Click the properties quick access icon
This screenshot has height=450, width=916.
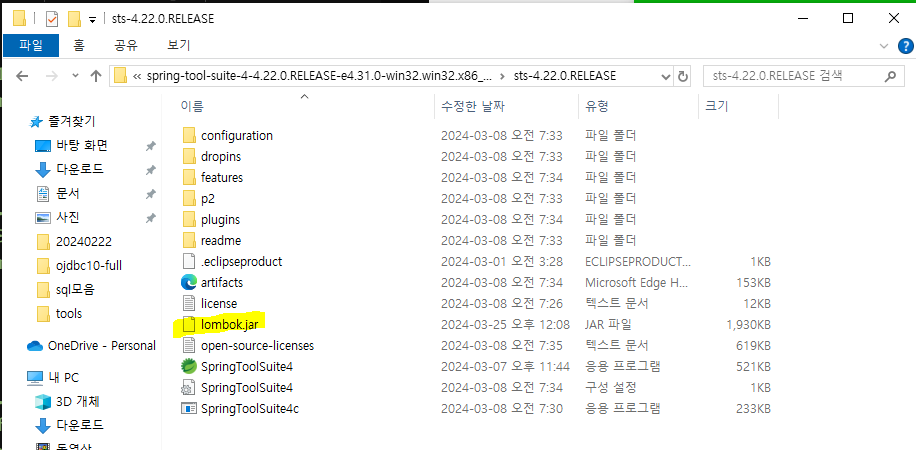pos(52,19)
